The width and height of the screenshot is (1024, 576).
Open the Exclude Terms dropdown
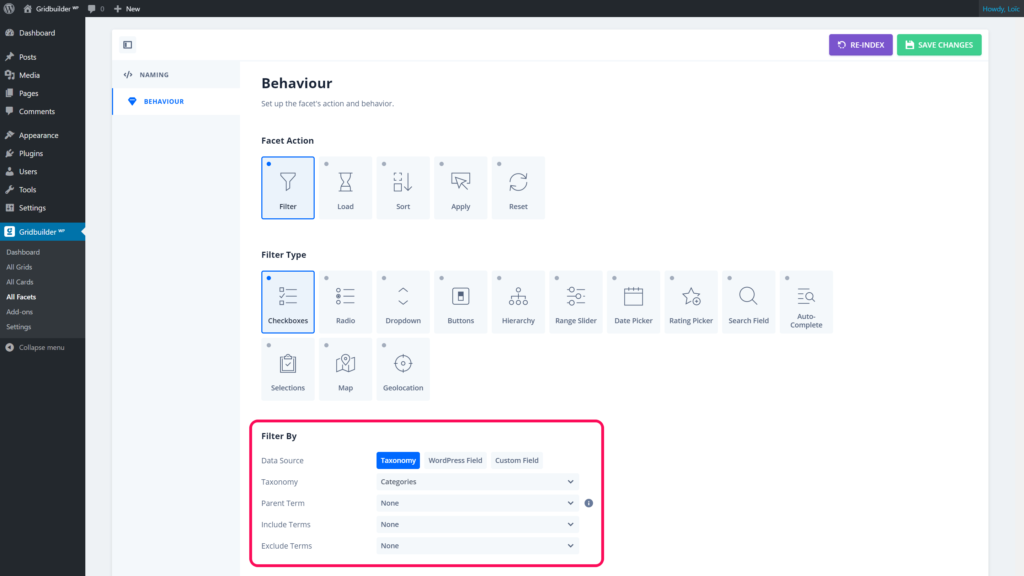coord(477,546)
